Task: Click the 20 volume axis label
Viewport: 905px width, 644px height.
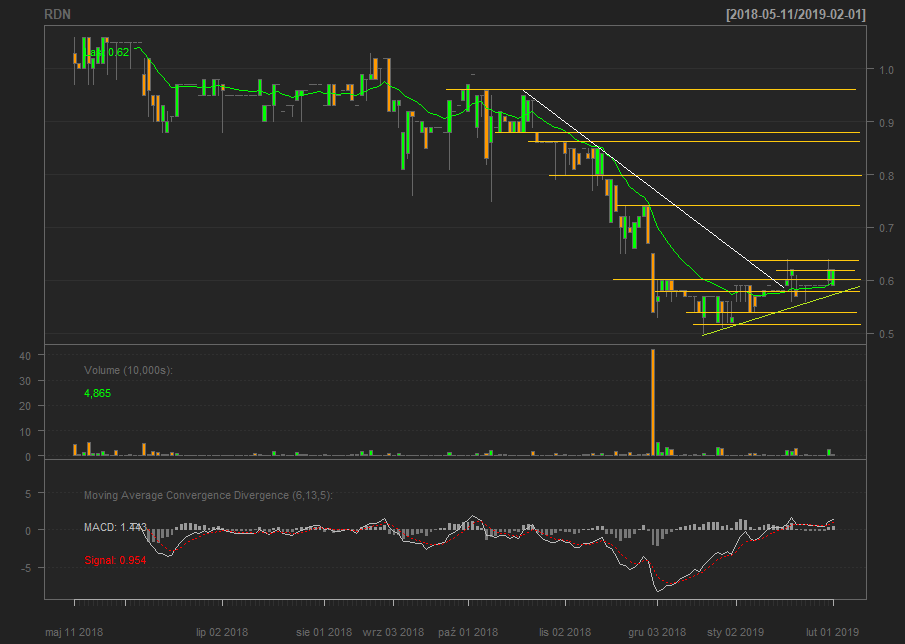Action: click(x=25, y=406)
